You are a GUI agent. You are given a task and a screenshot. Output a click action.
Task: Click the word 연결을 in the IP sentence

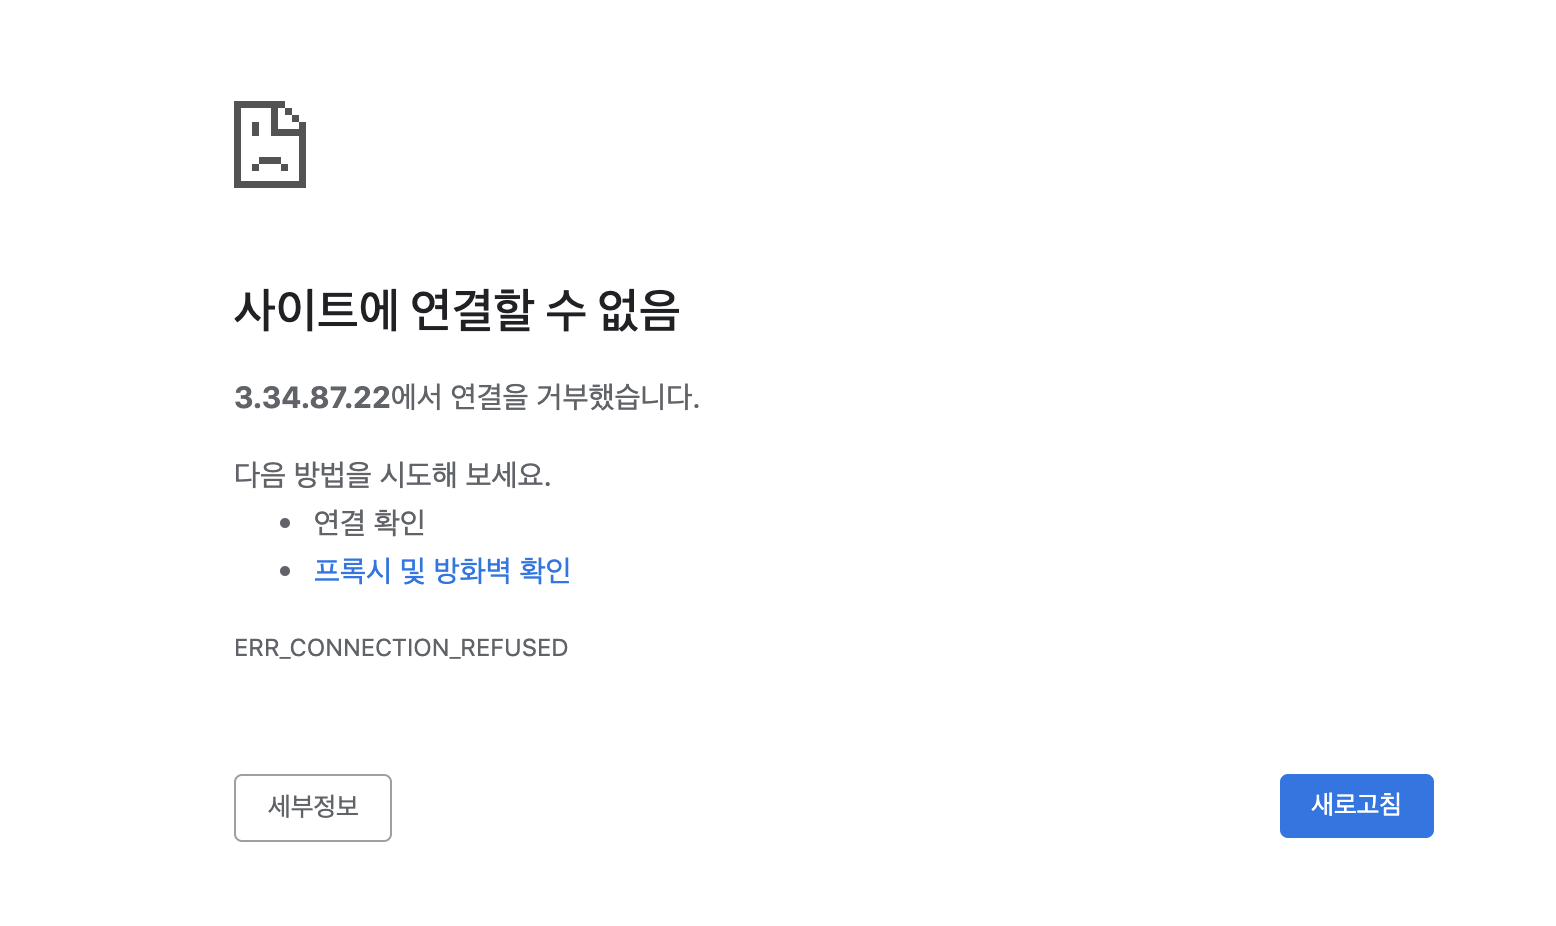point(489,397)
